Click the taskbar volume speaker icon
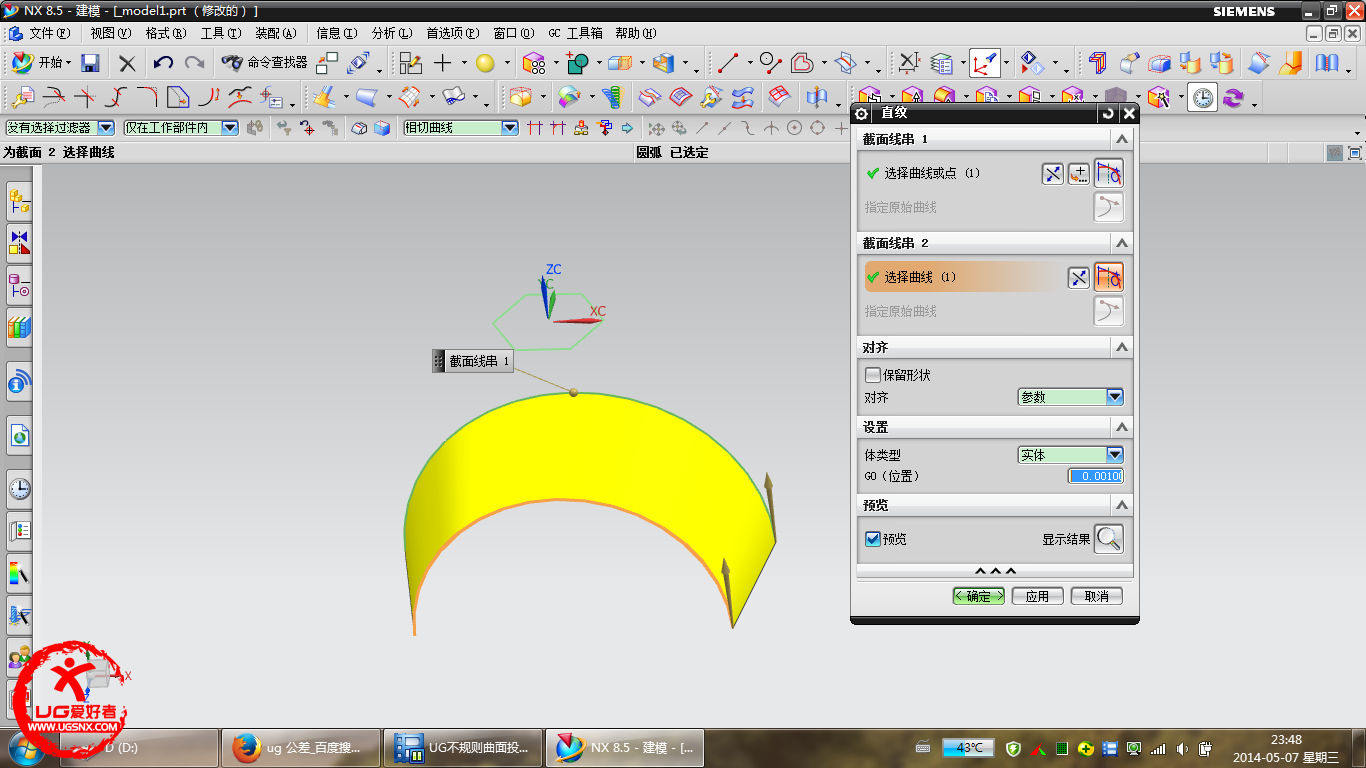This screenshot has width=1366, height=768. 1182,748
